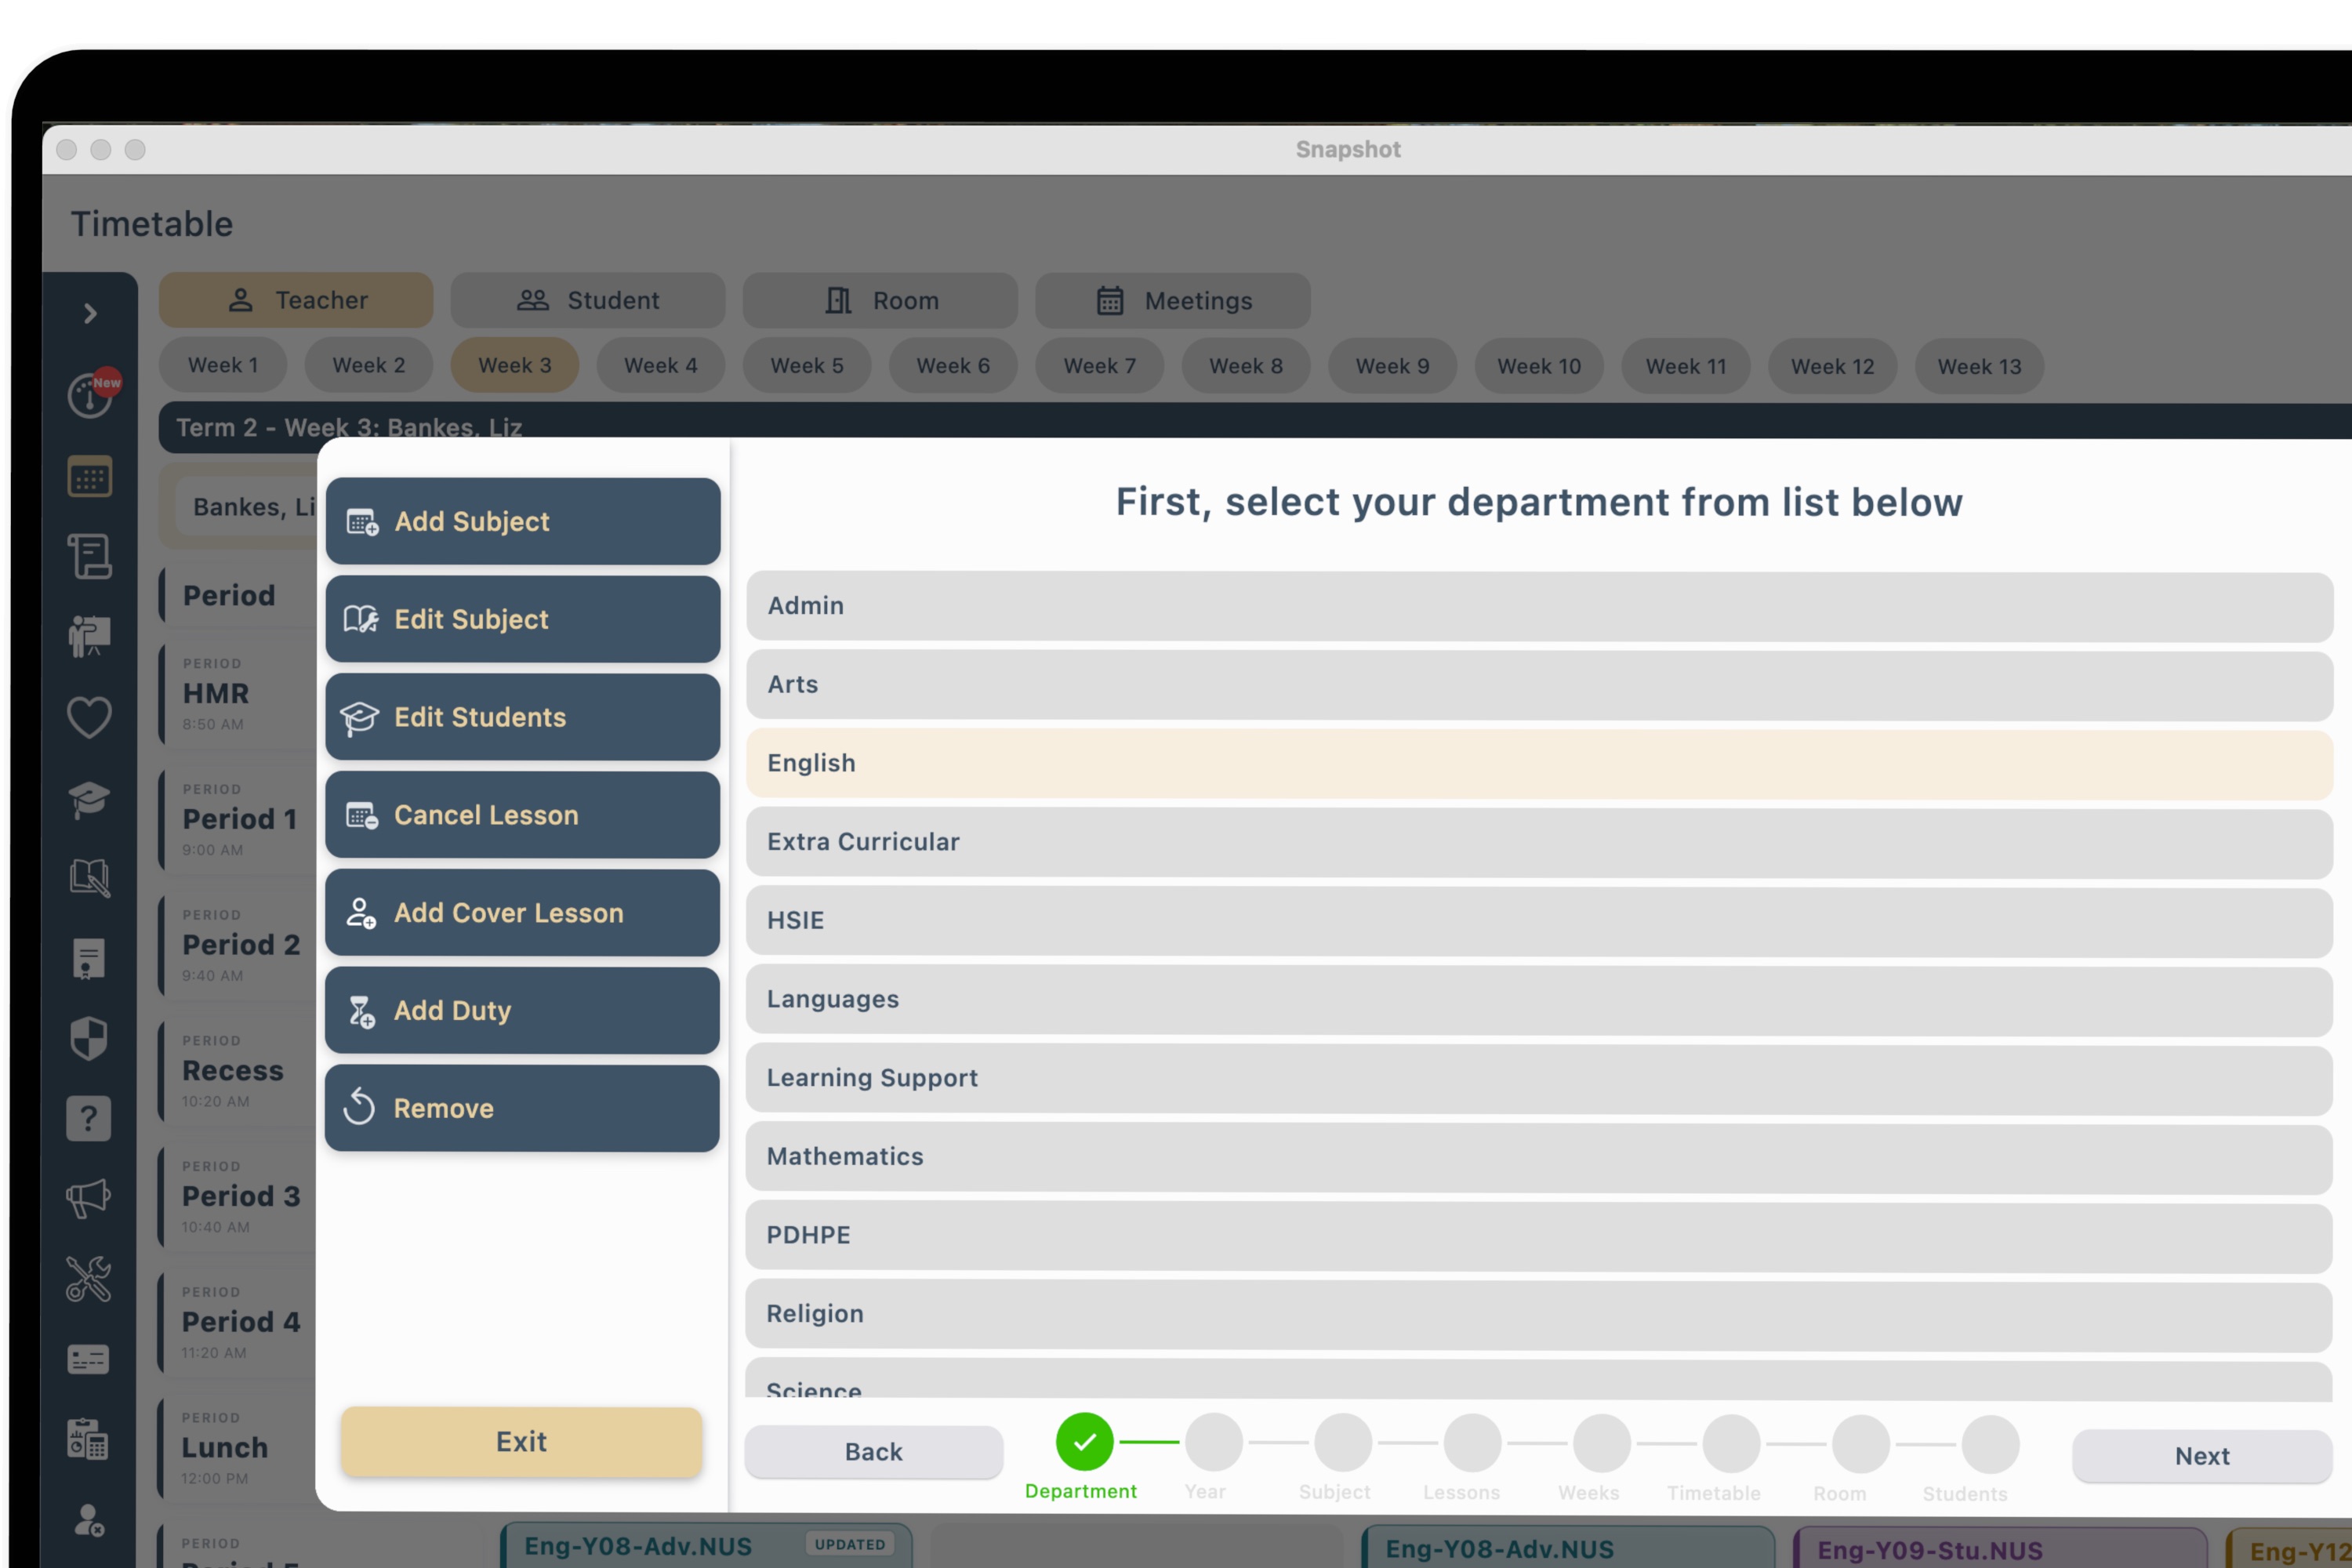The height and width of the screenshot is (1568, 2352).
Task: Choose the Learning Support department
Action: tap(1540, 1078)
